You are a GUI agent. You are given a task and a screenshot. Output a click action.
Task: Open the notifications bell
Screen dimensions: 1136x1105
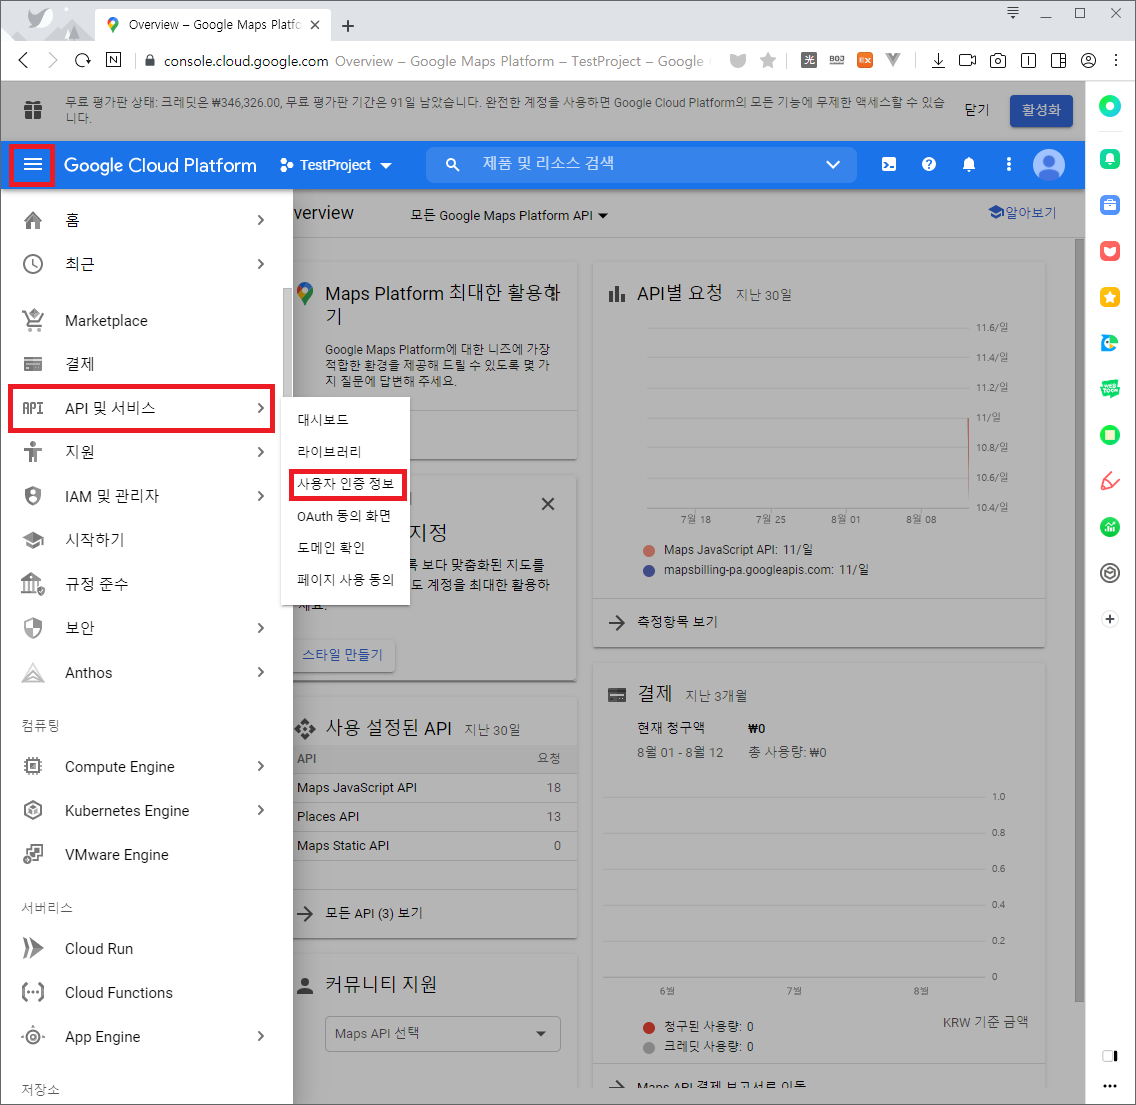pos(969,164)
